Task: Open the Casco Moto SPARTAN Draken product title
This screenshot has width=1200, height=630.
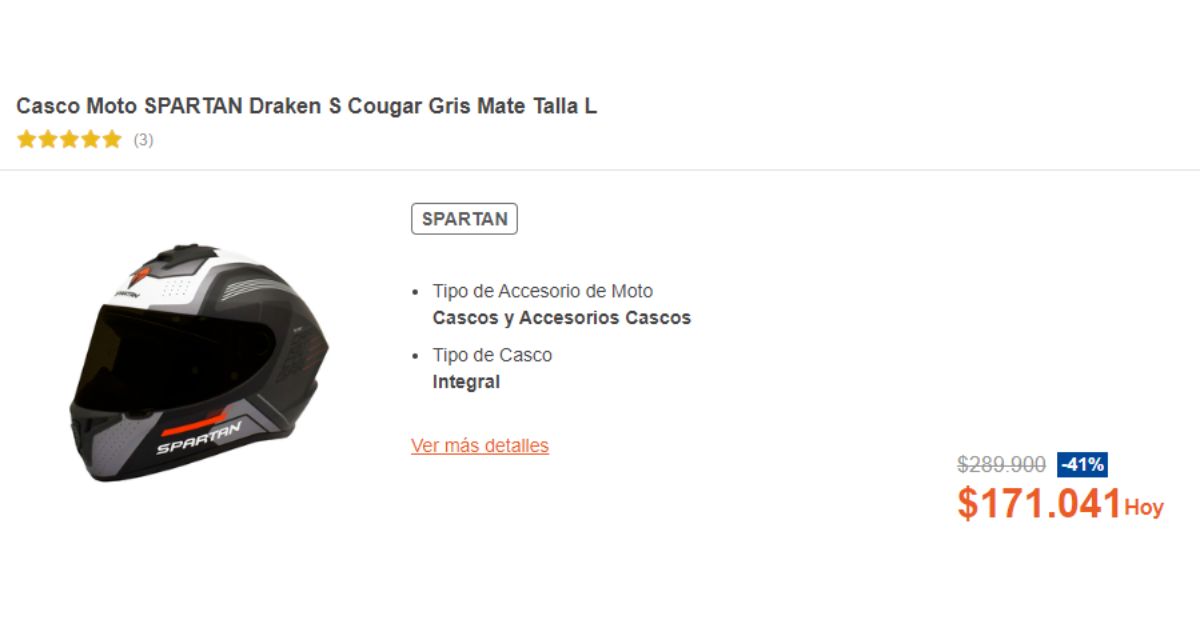Action: click(306, 106)
